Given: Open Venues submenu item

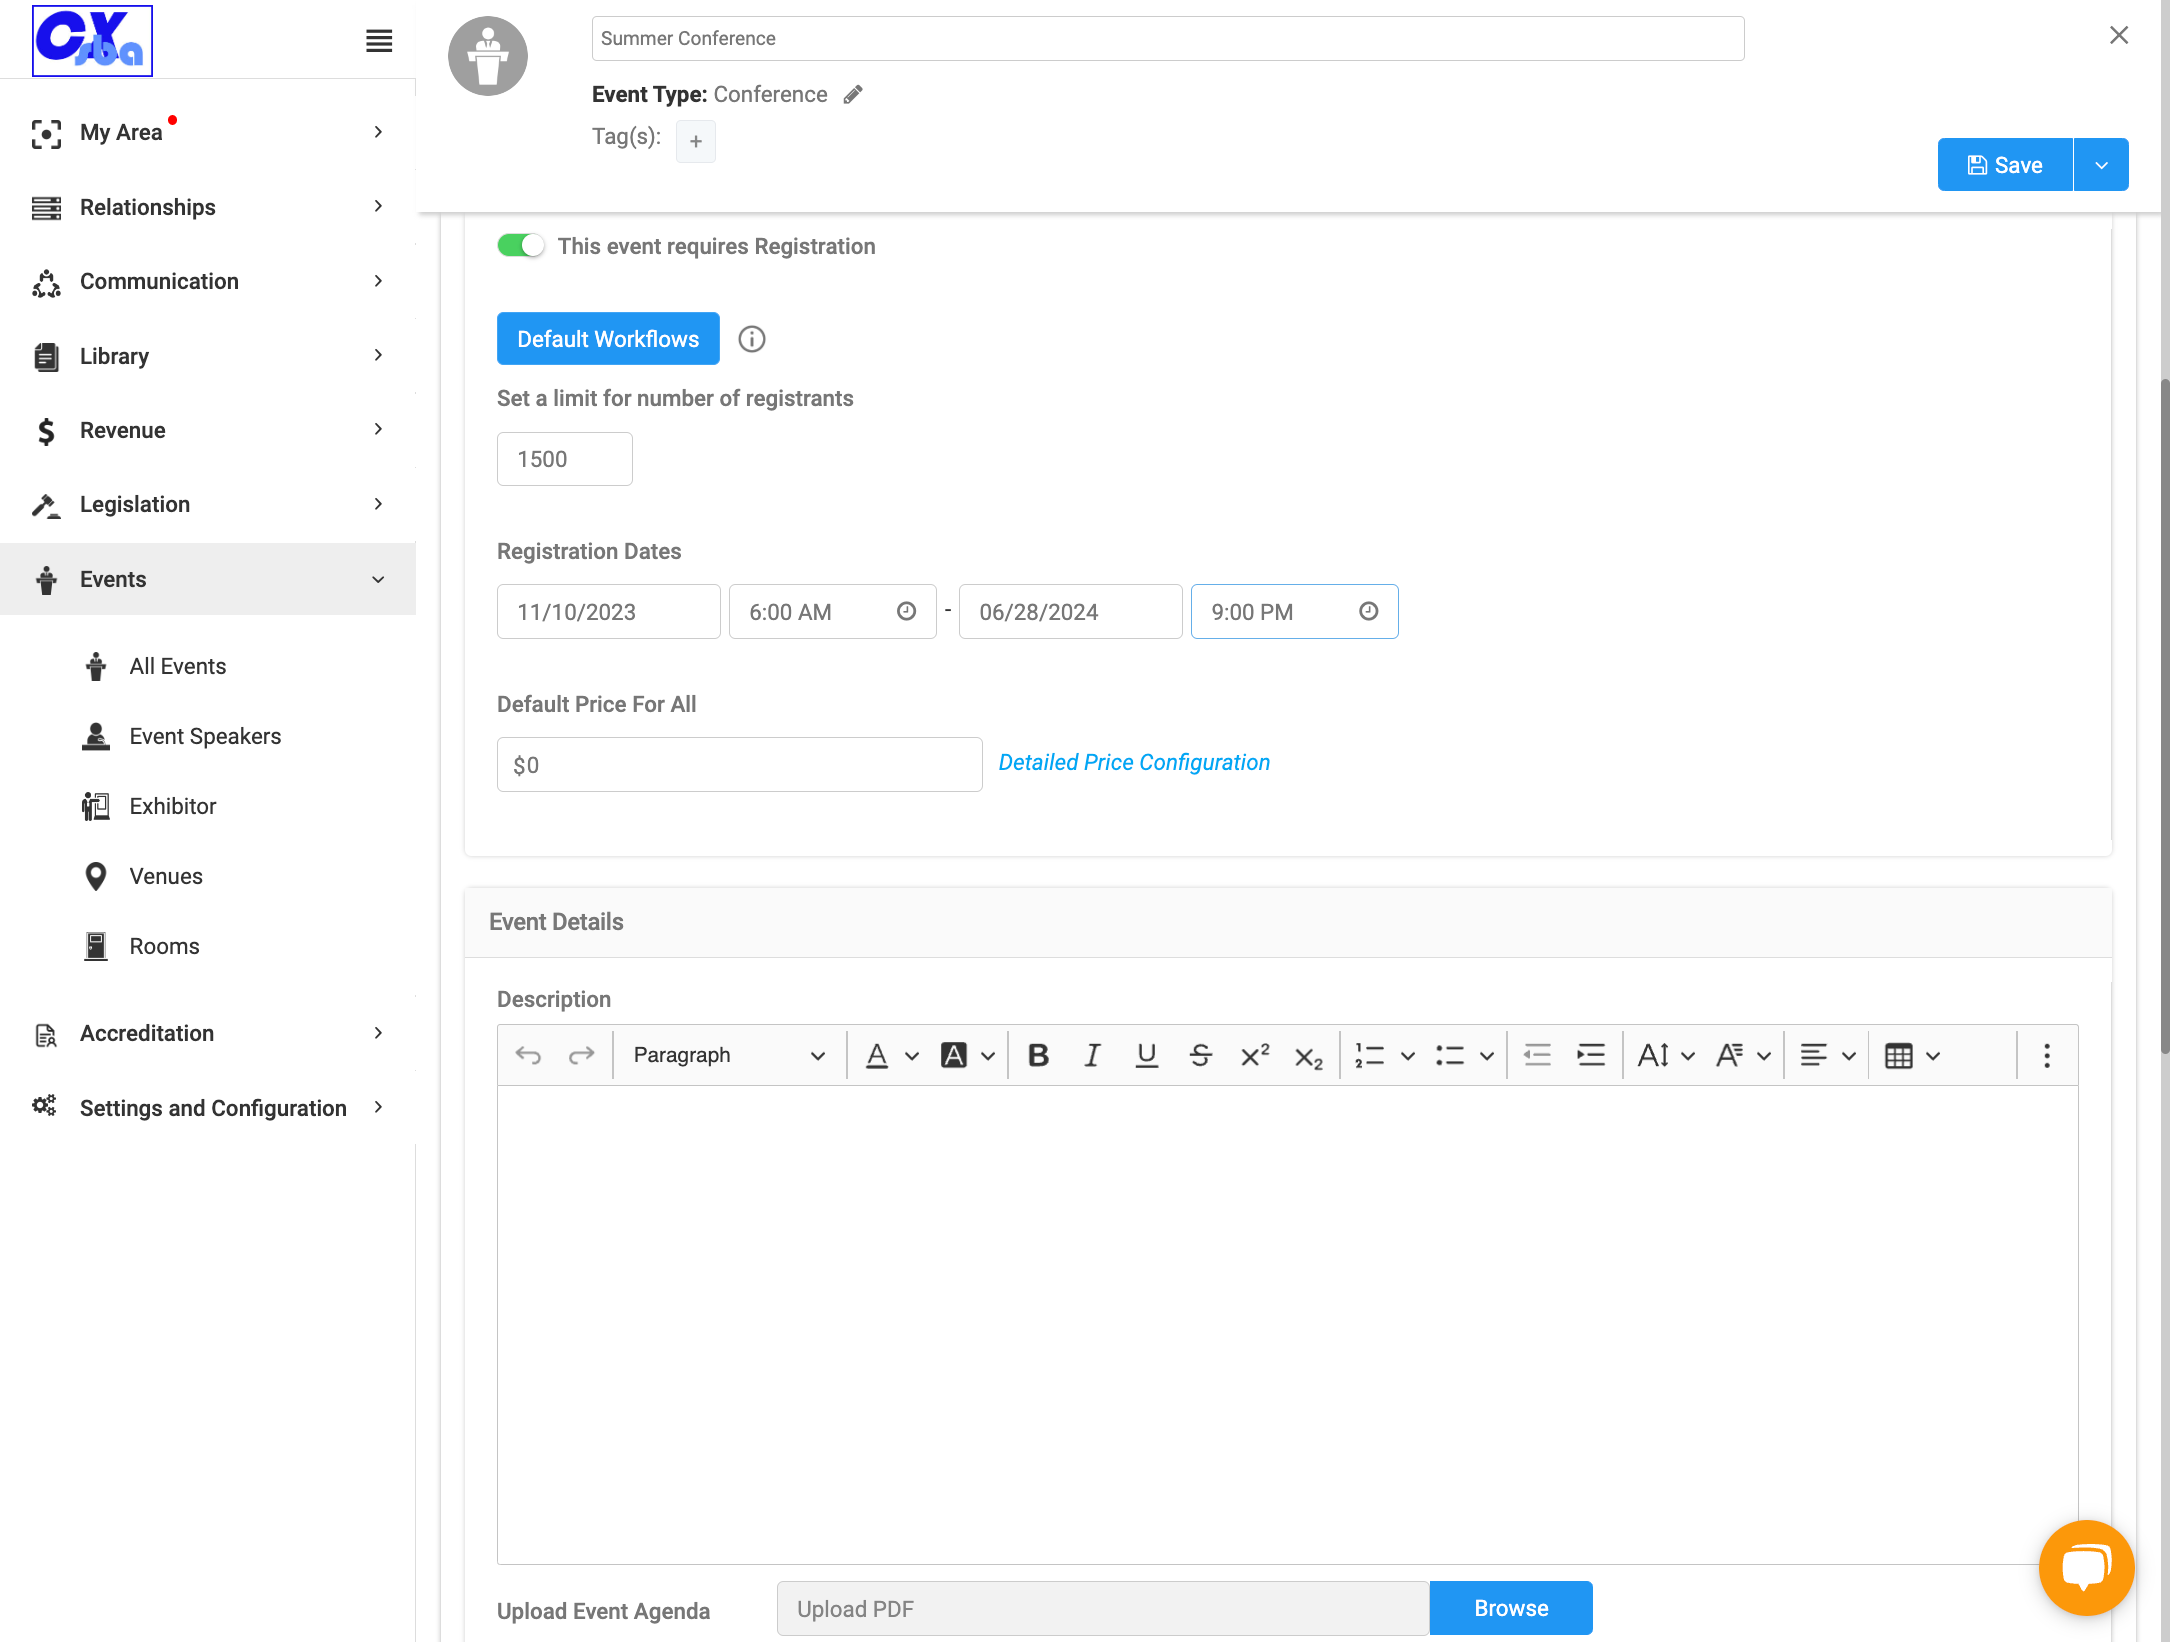Looking at the screenshot, I should tap(166, 876).
